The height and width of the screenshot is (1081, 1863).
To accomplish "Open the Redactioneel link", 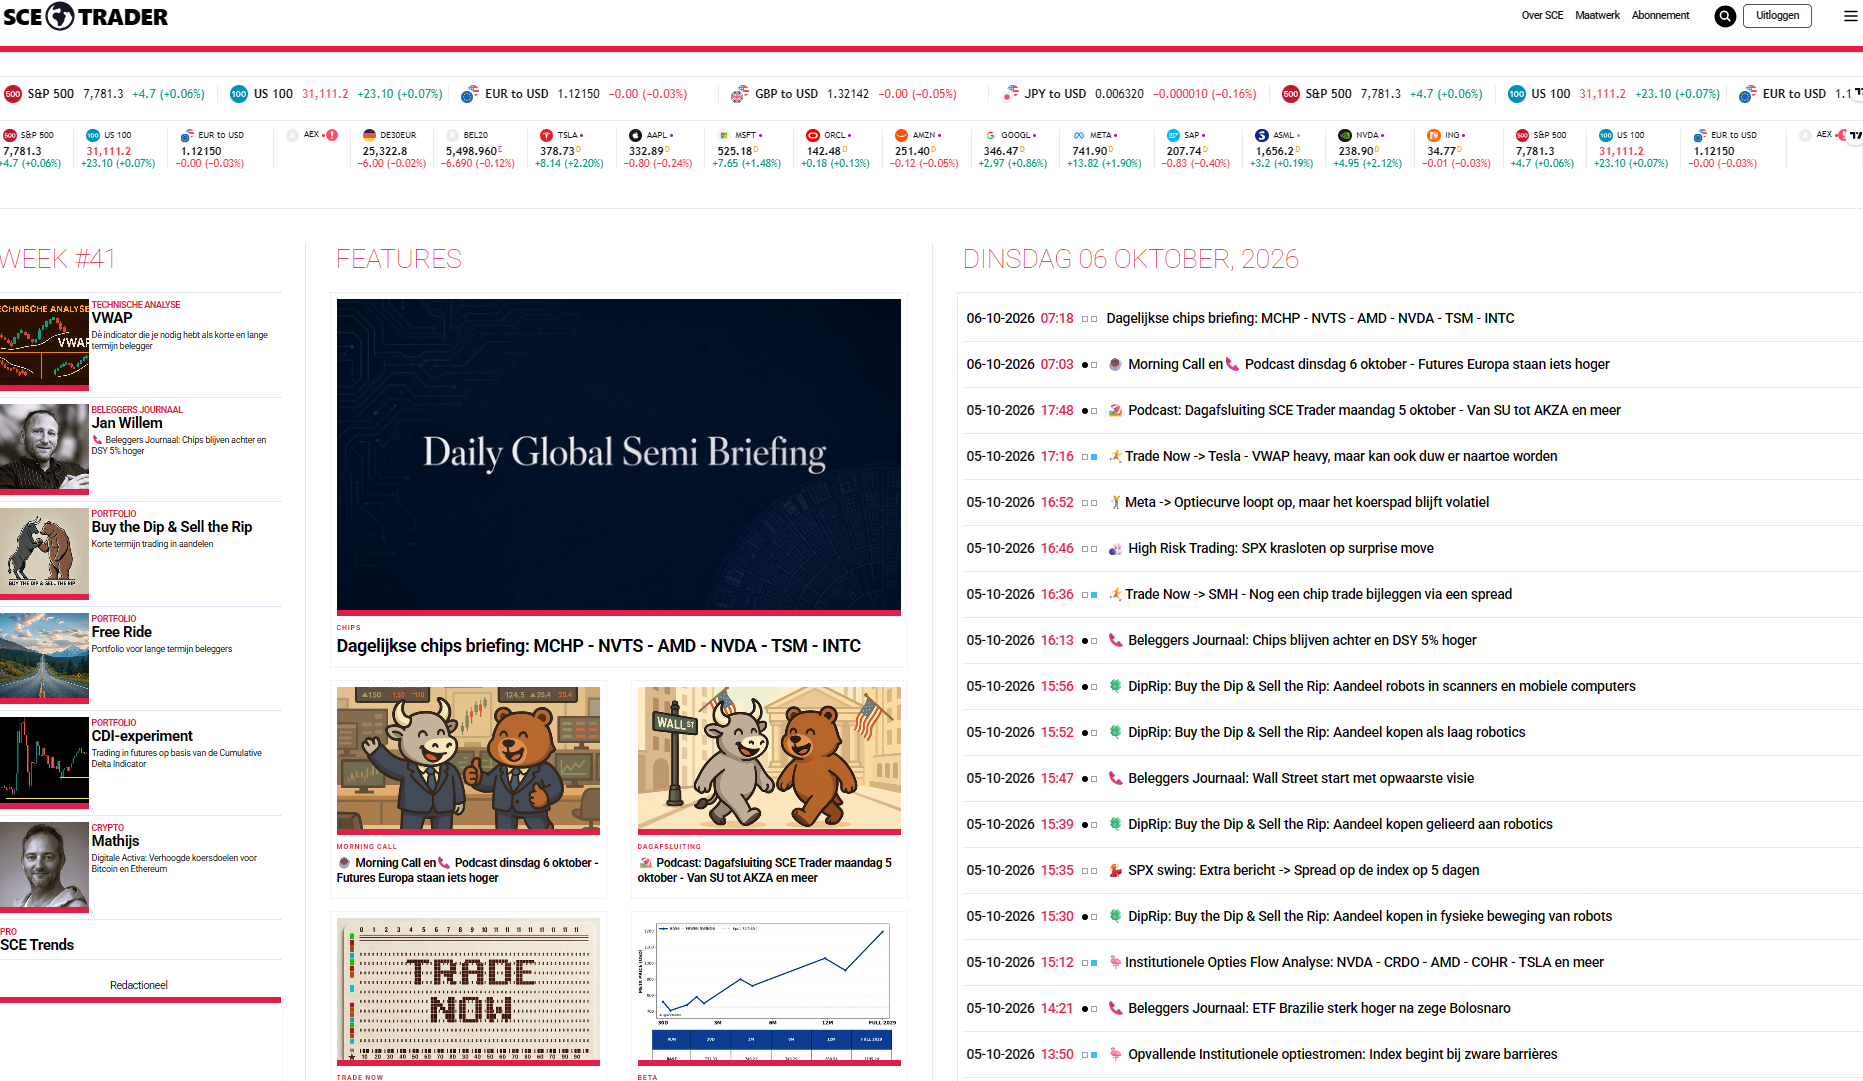I will (x=139, y=985).
